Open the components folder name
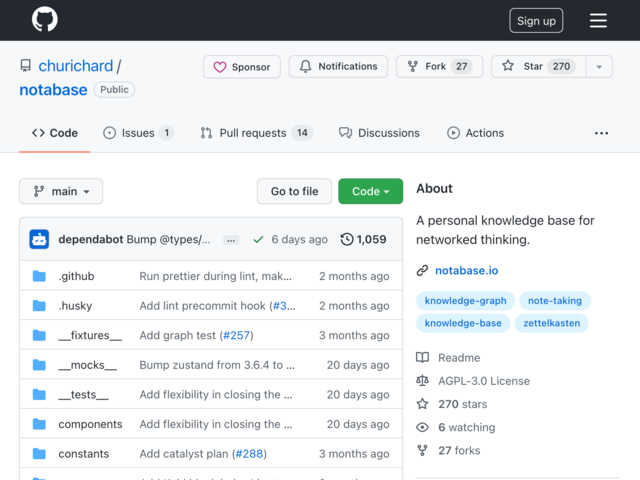The width and height of the screenshot is (640, 480). coord(90,424)
